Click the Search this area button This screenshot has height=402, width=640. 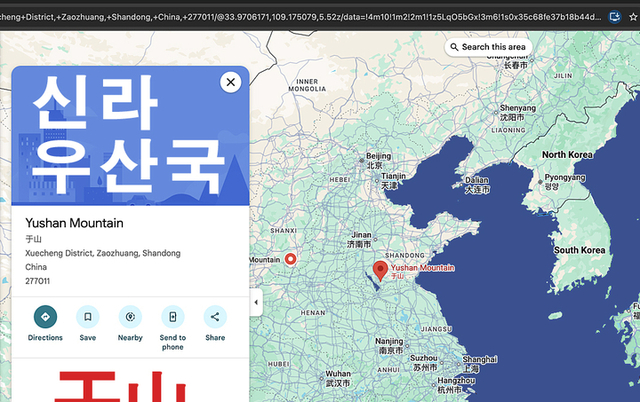click(x=489, y=47)
